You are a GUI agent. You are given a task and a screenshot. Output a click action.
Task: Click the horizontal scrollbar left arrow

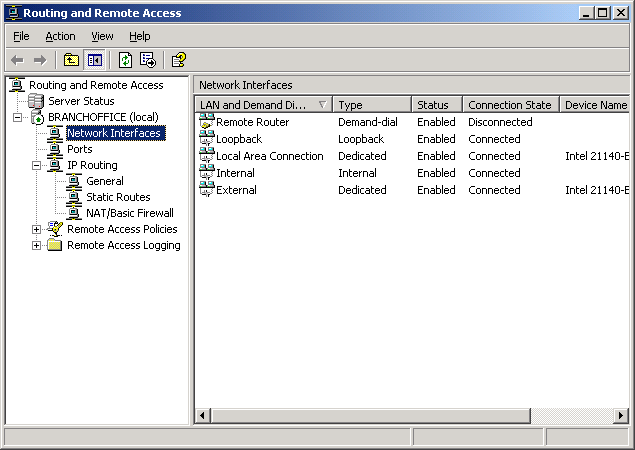[202, 415]
